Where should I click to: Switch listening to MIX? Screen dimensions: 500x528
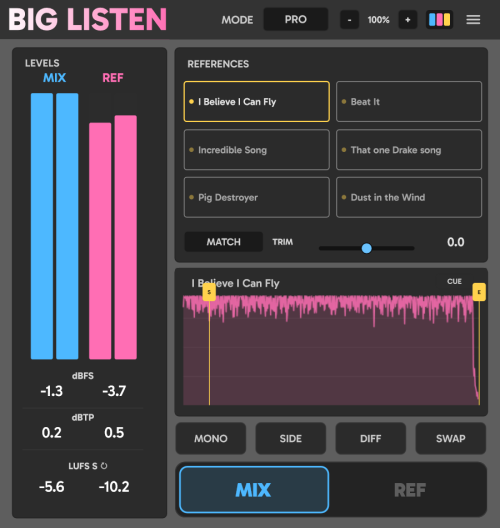tap(254, 490)
